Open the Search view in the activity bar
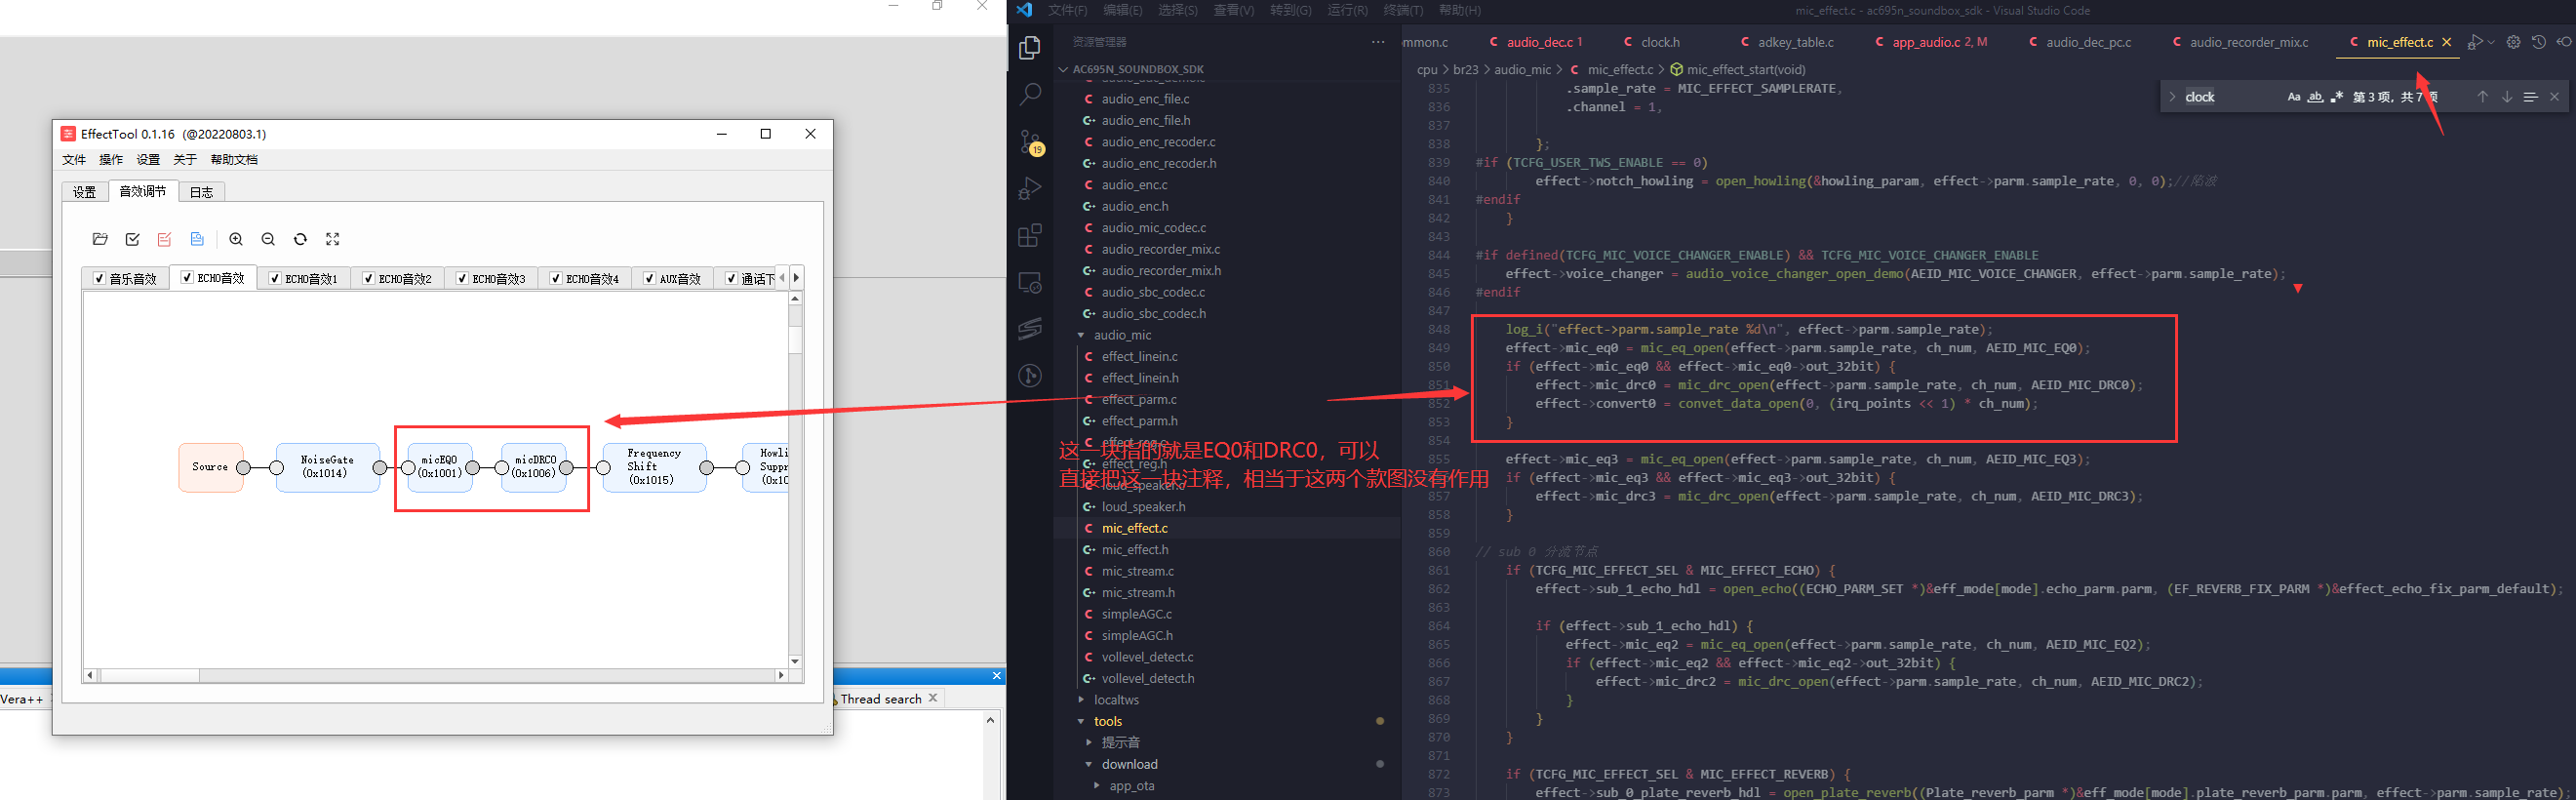 [1030, 95]
